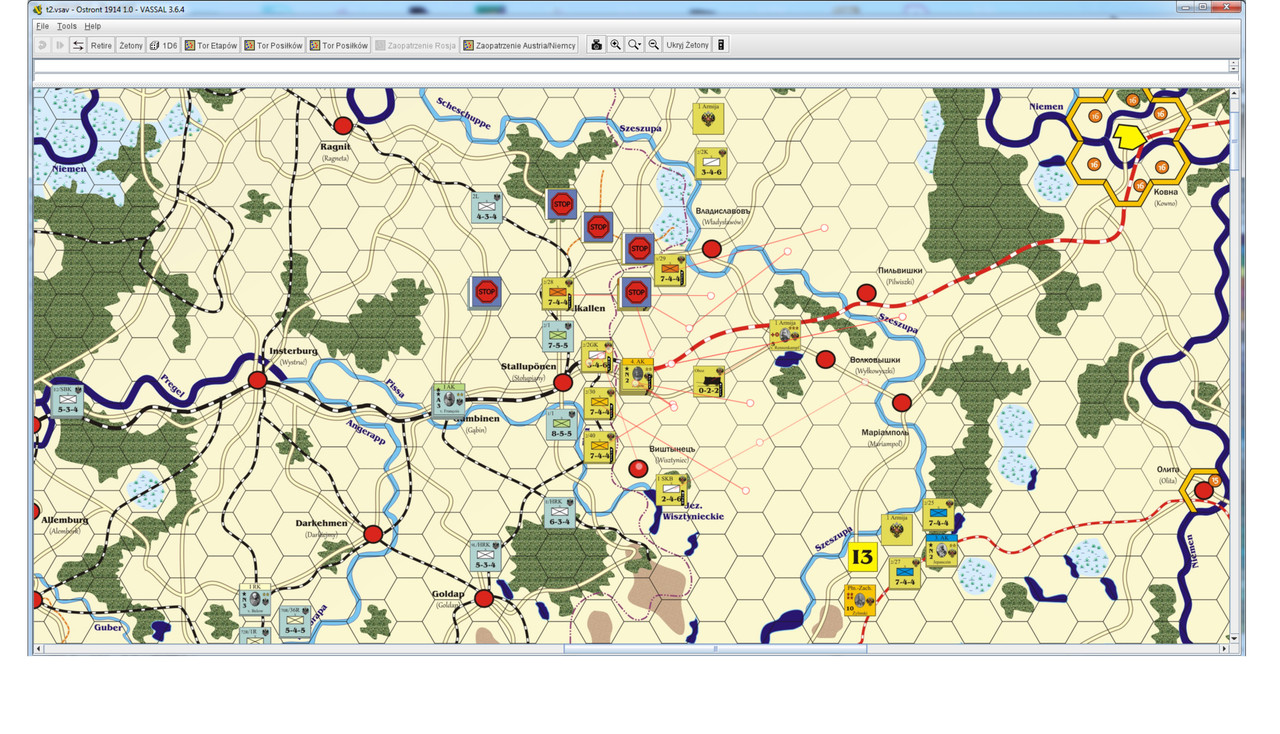This screenshot has width=1280, height=734.
Task: Select the 2/2K 3-4-6 cavalry counter
Action: click(711, 163)
